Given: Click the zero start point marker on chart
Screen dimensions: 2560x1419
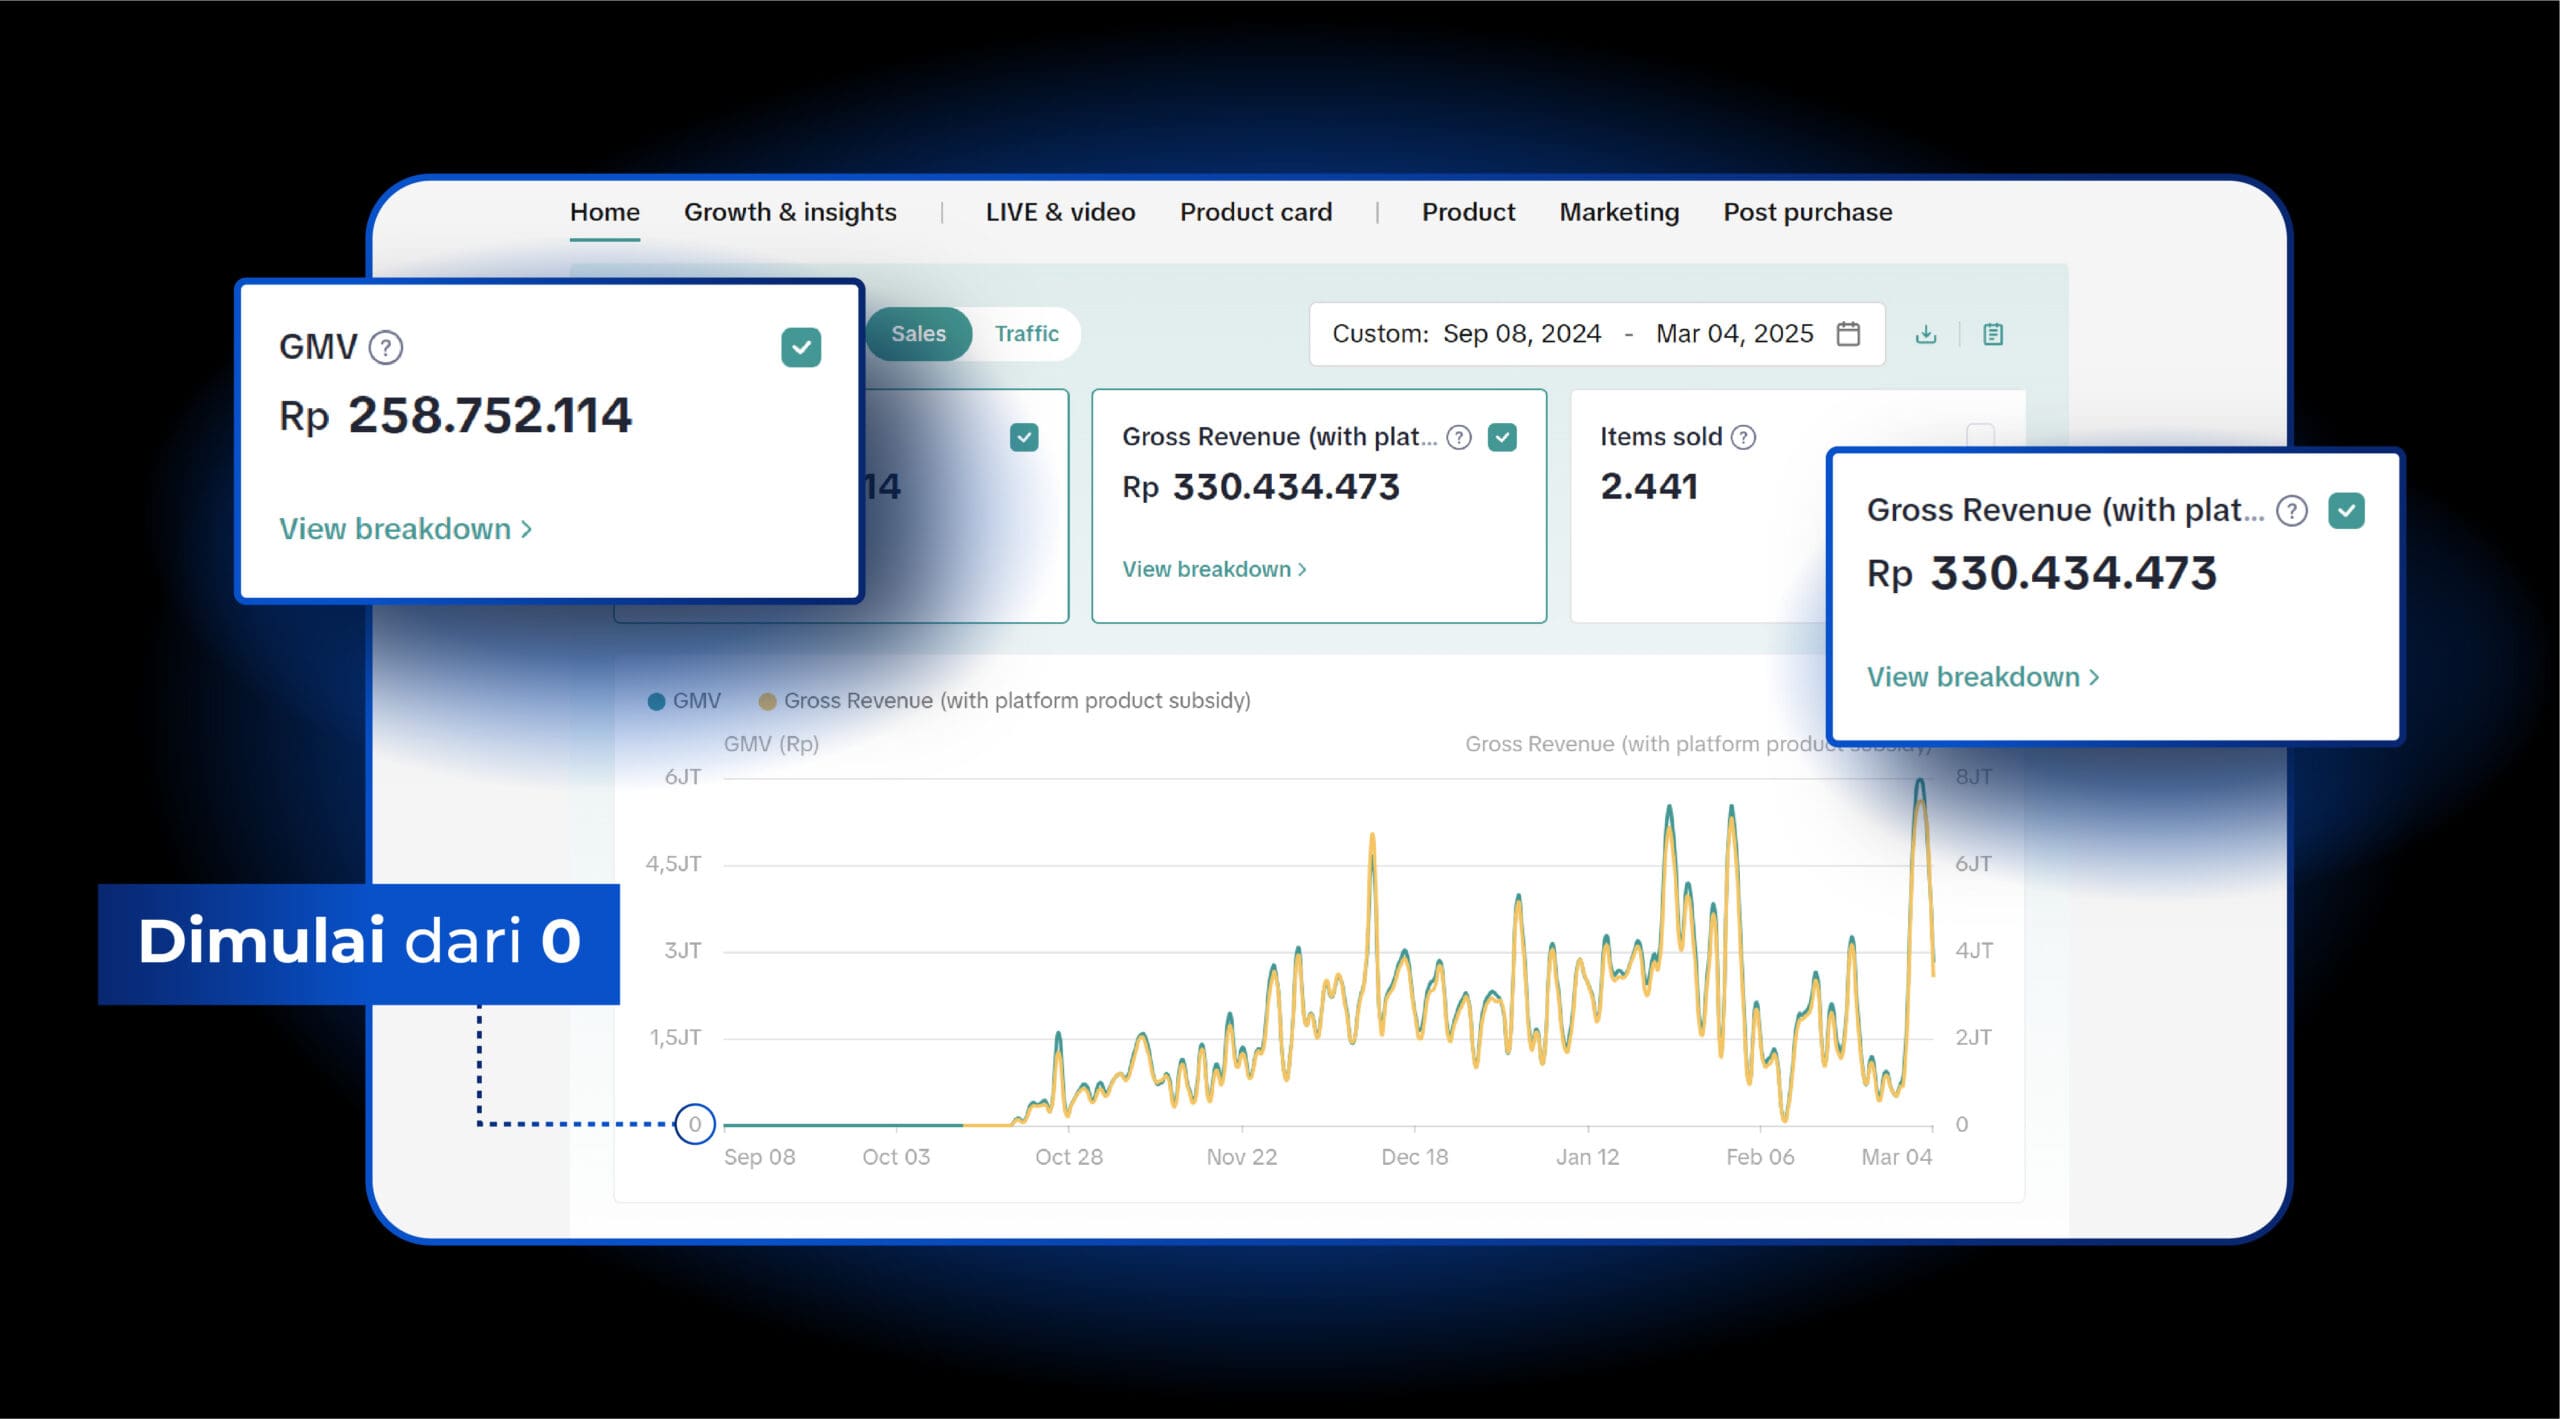Looking at the screenshot, I should point(695,1124).
